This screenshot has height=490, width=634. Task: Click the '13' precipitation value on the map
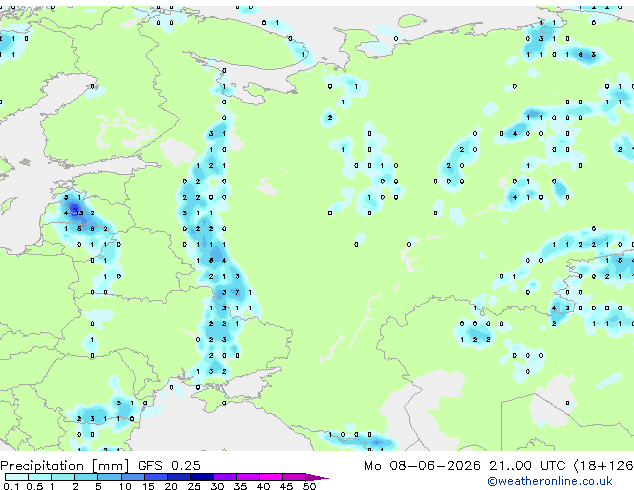click(79, 213)
